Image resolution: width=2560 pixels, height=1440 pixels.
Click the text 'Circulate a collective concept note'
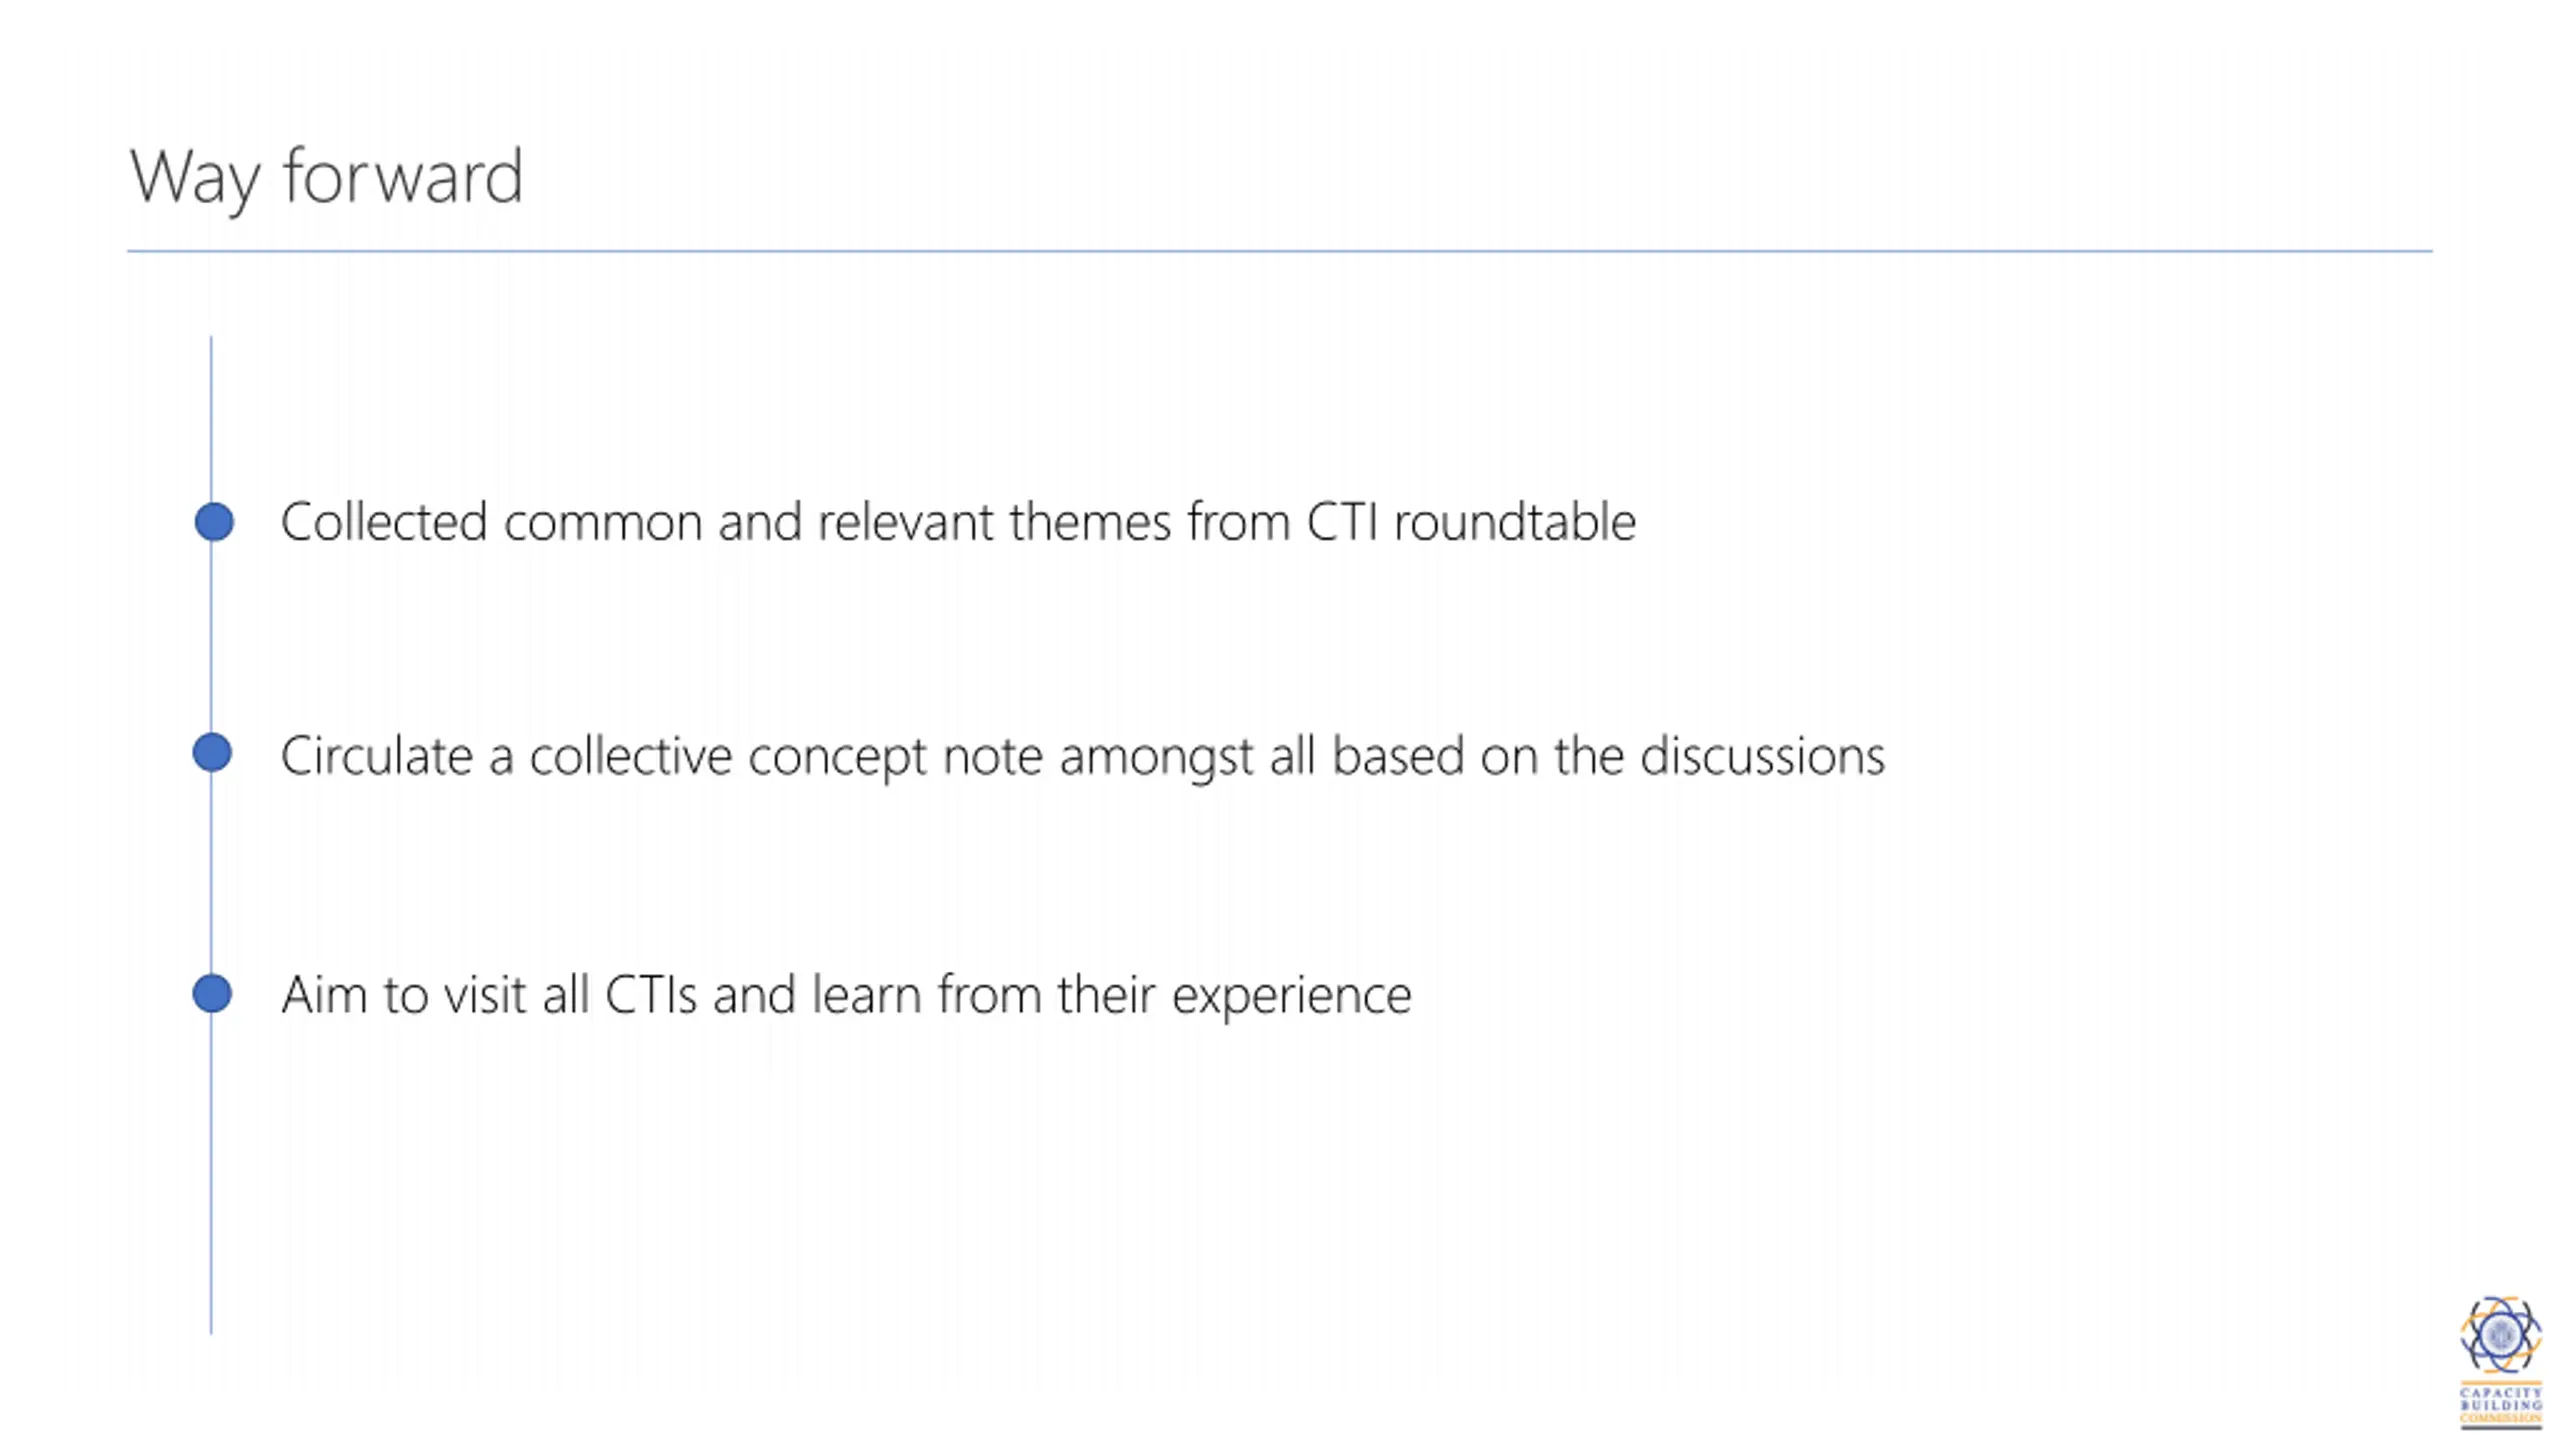tap(661, 756)
